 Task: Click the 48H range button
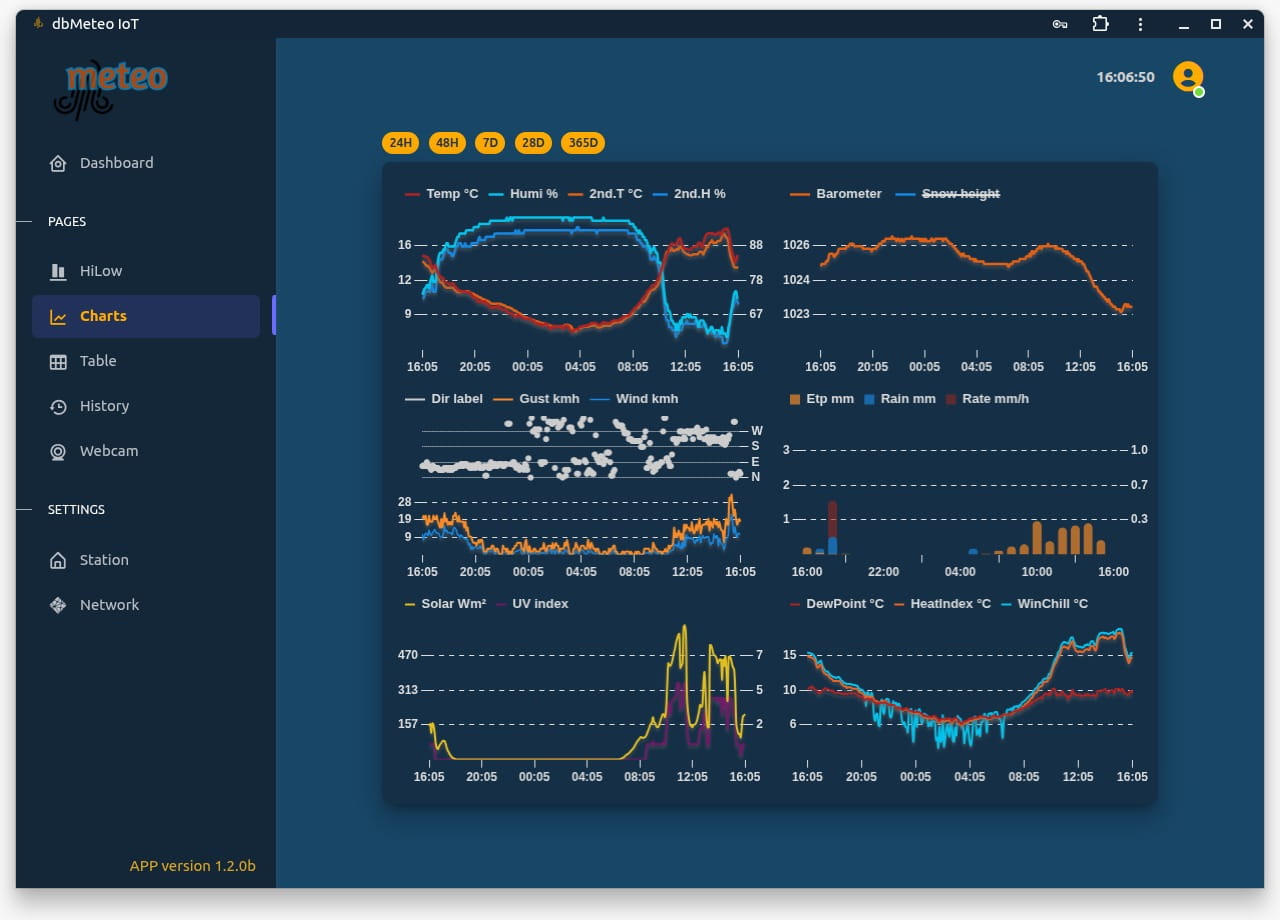(447, 142)
